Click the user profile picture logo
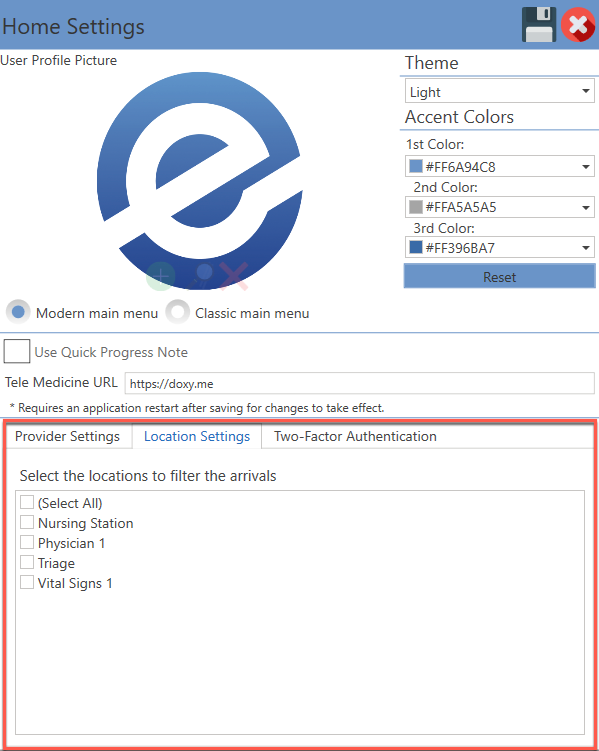 [200, 181]
